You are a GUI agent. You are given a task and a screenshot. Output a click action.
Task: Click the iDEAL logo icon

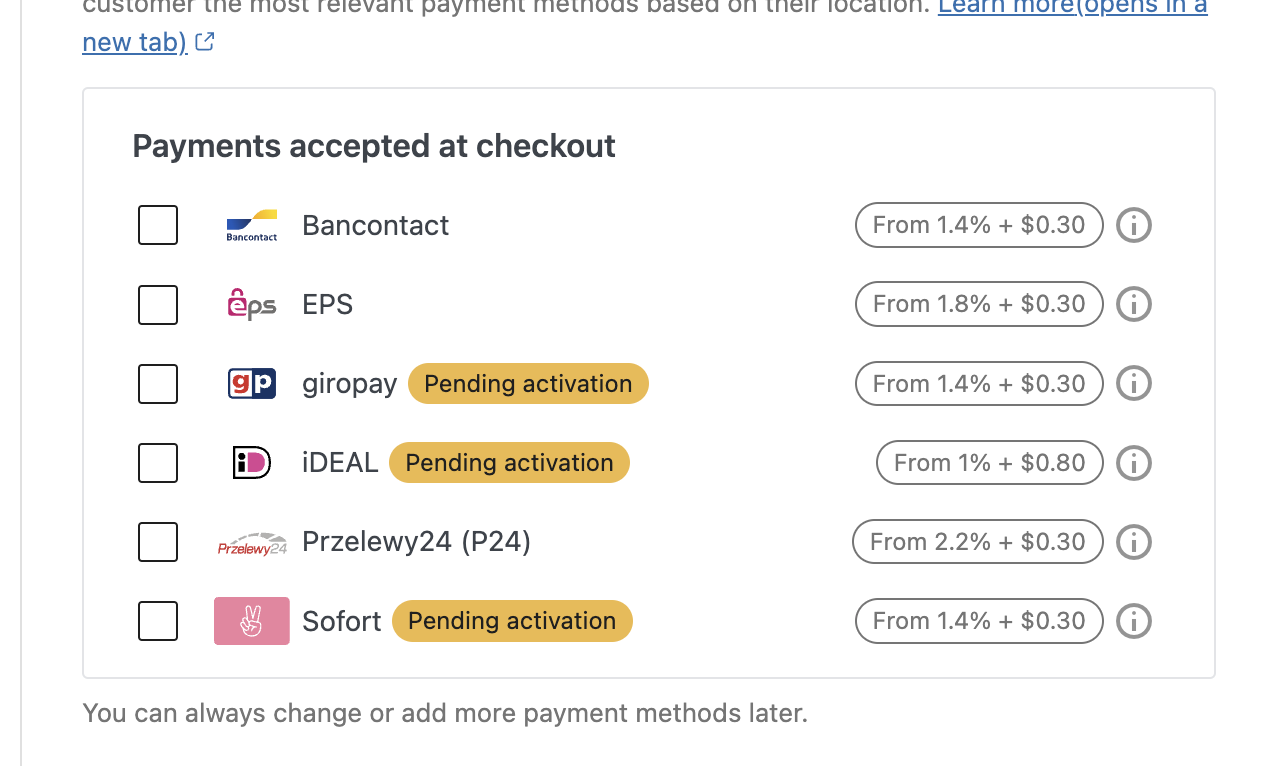tap(251, 462)
